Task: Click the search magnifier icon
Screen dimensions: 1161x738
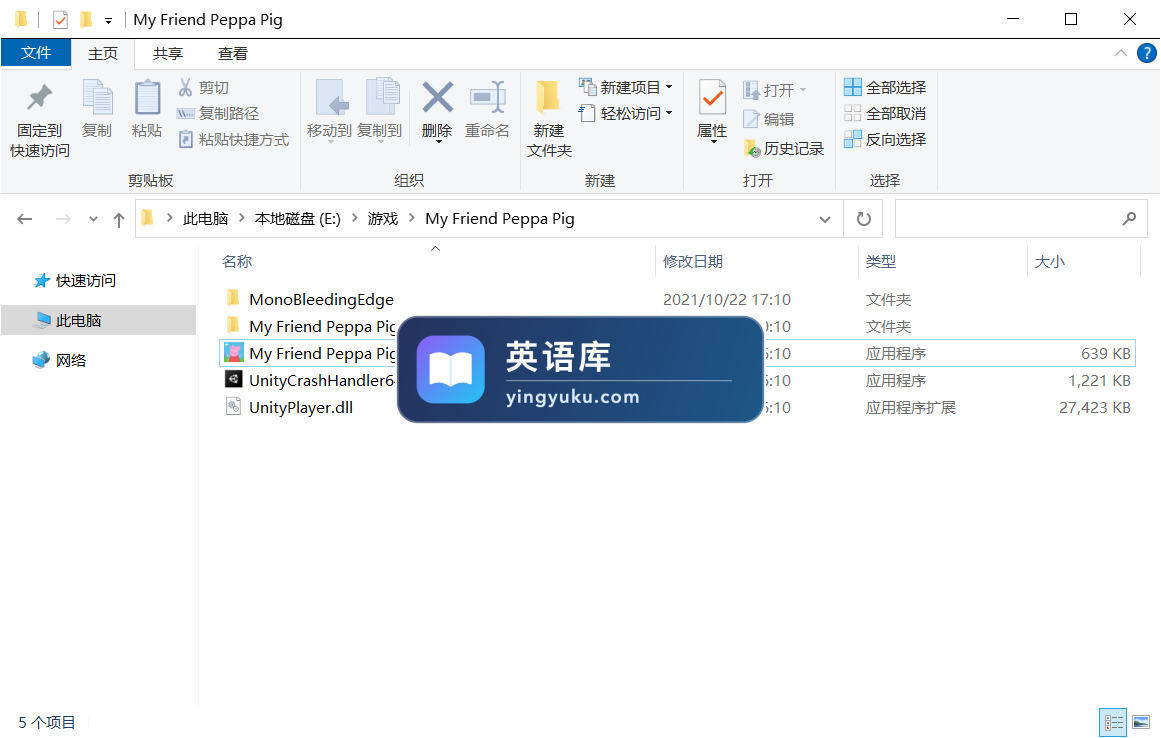Action: click(x=1129, y=218)
